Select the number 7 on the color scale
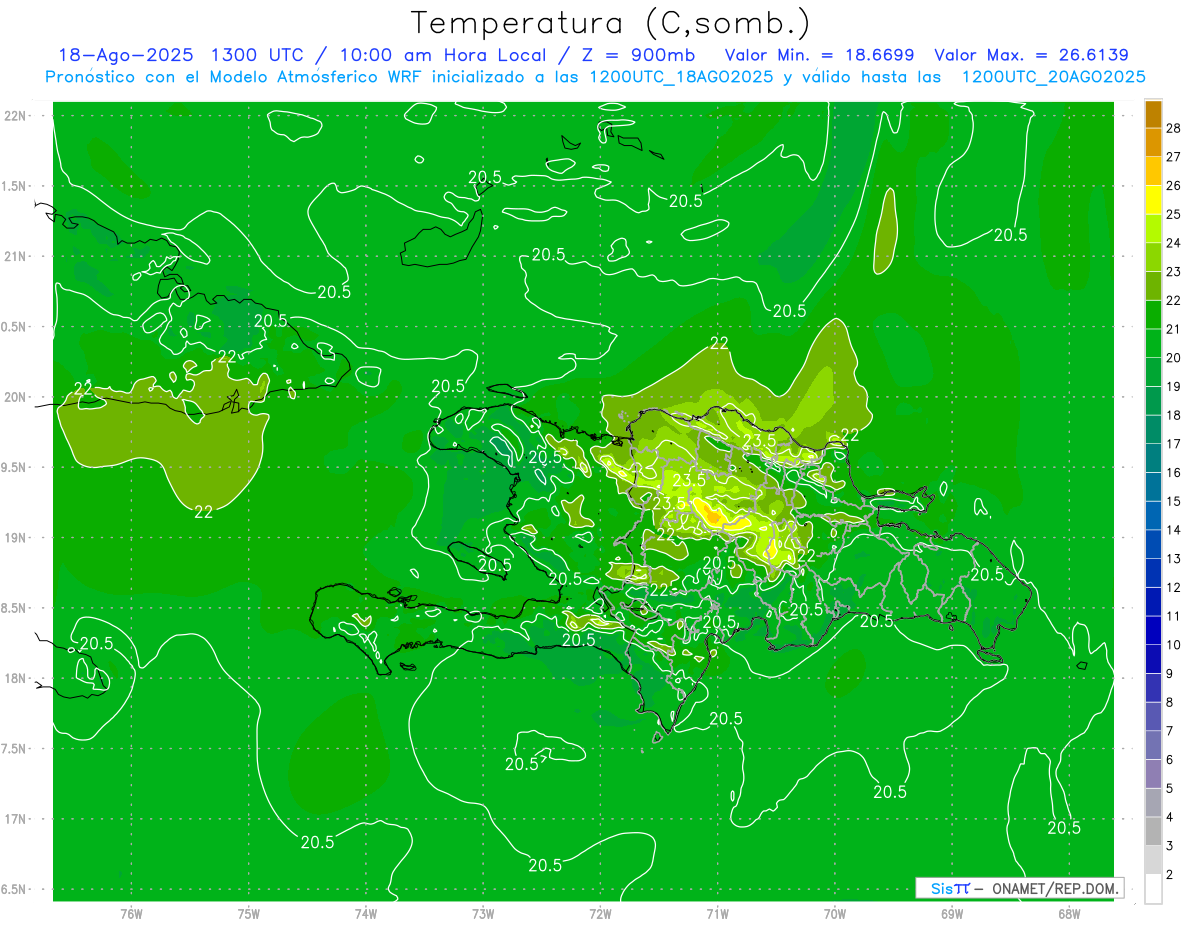The height and width of the screenshot is (927, 1200). [x=1170, y=732]
